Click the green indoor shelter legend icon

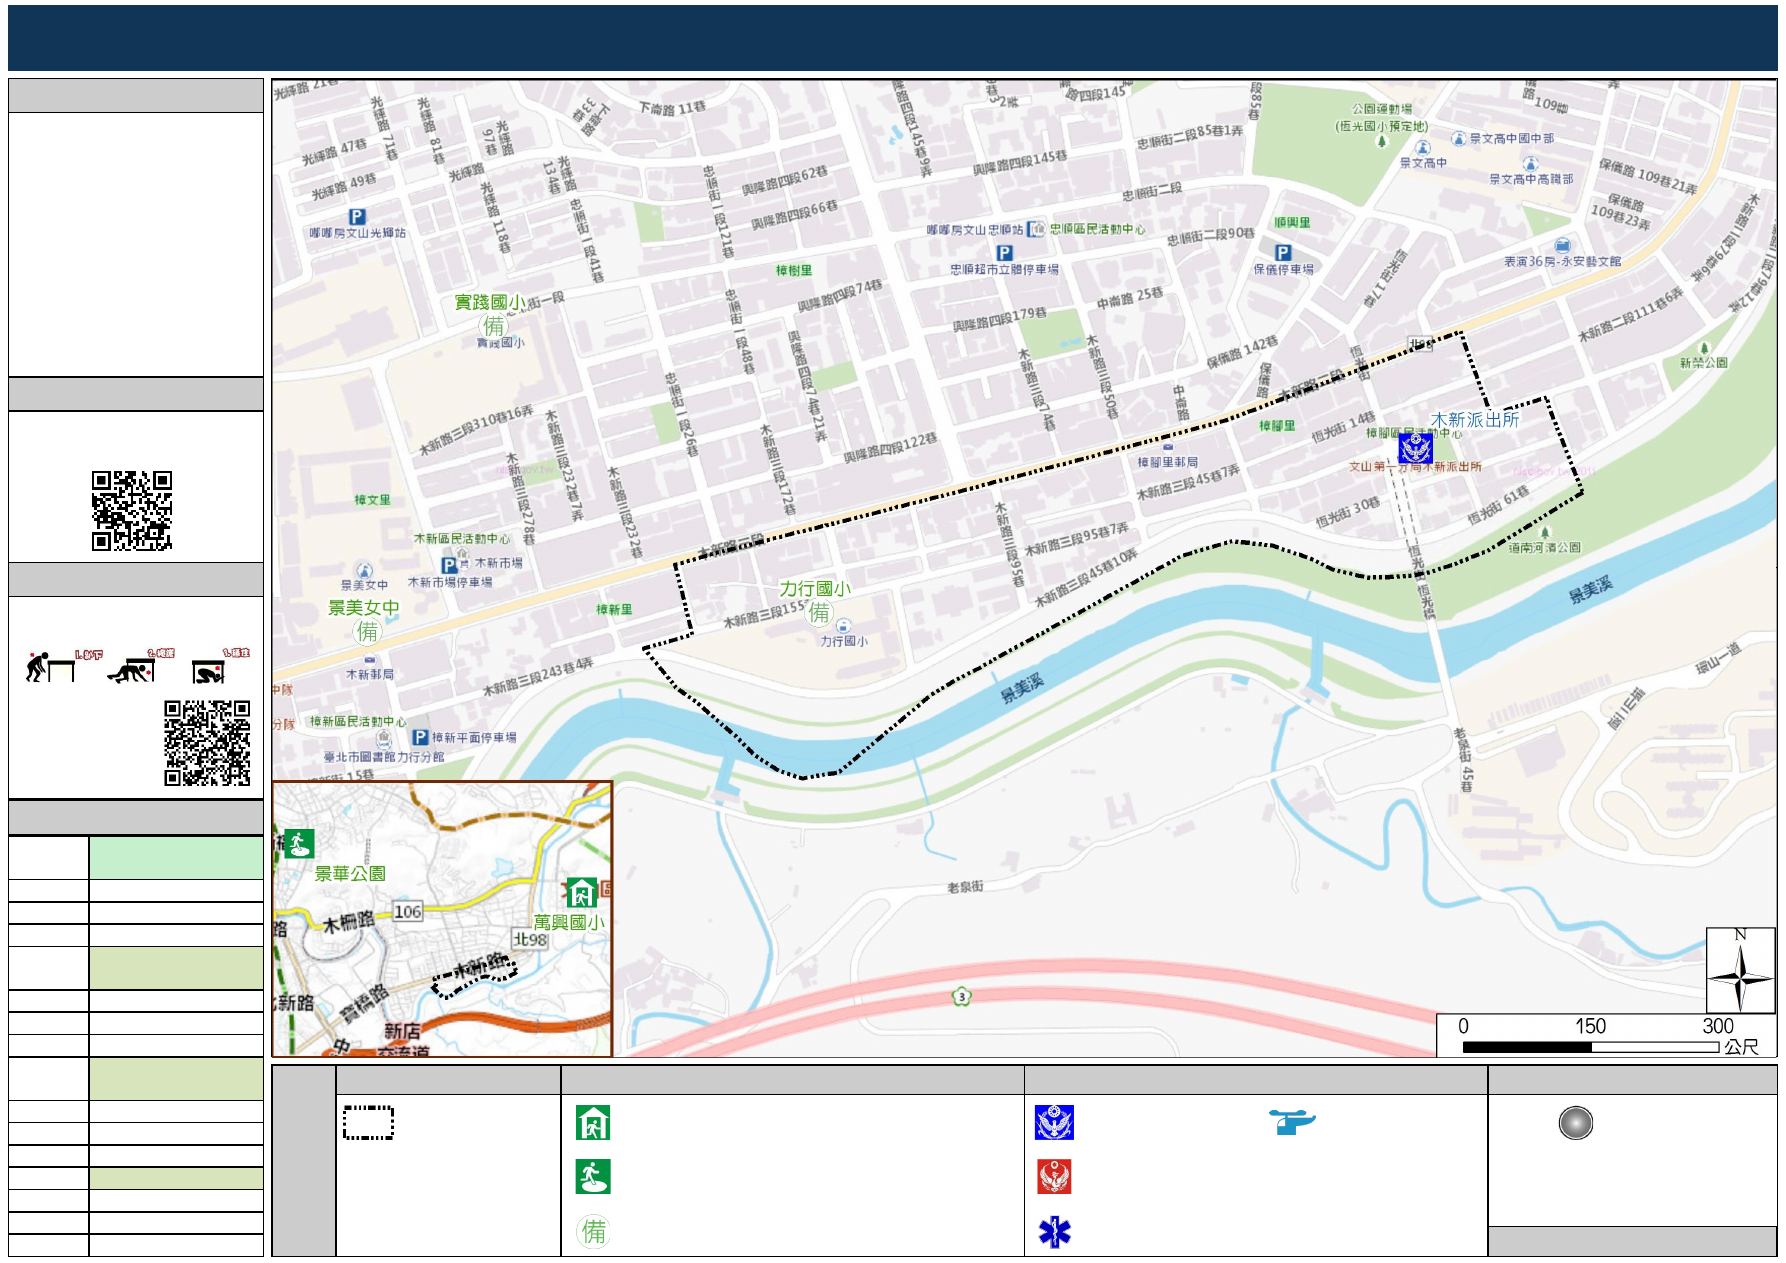(593, 1123)
